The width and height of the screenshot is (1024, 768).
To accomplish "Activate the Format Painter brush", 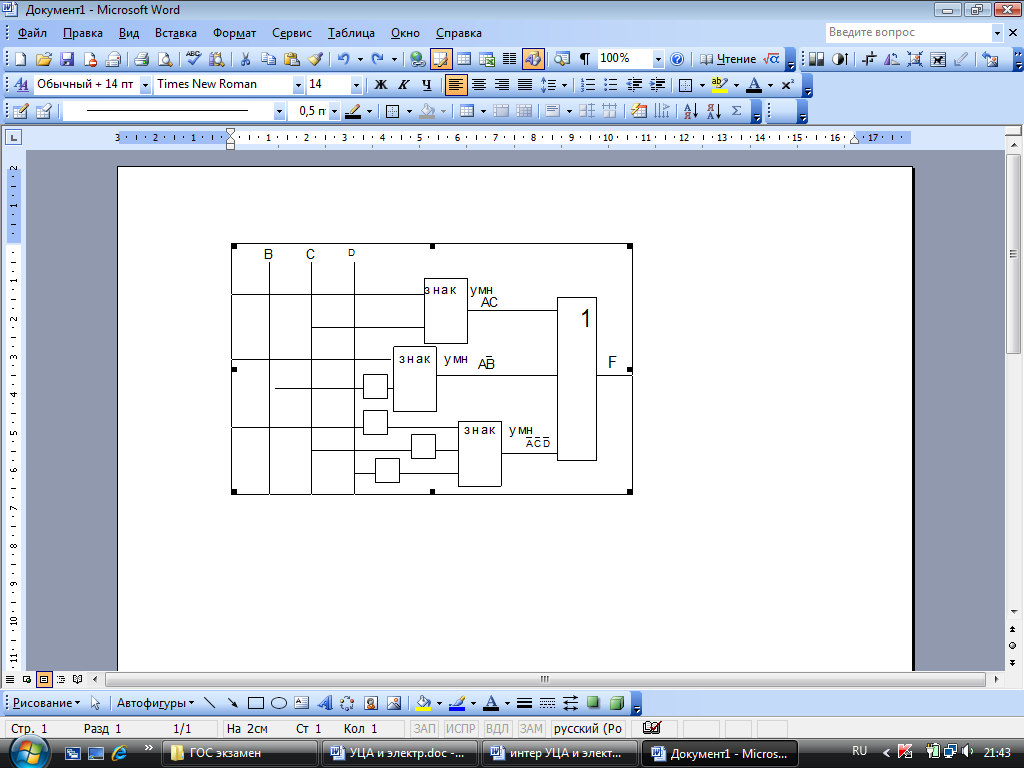I will tap(315, 59).
